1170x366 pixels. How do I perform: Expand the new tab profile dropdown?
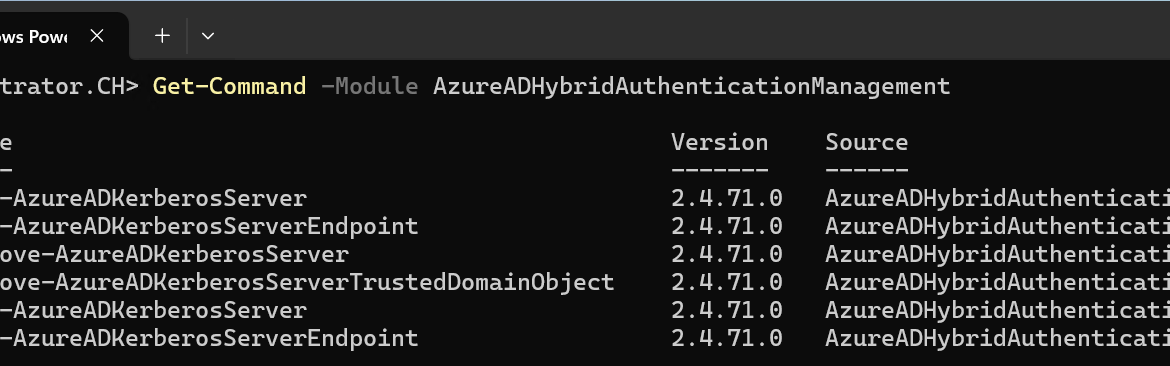click(x=208, y=36)
